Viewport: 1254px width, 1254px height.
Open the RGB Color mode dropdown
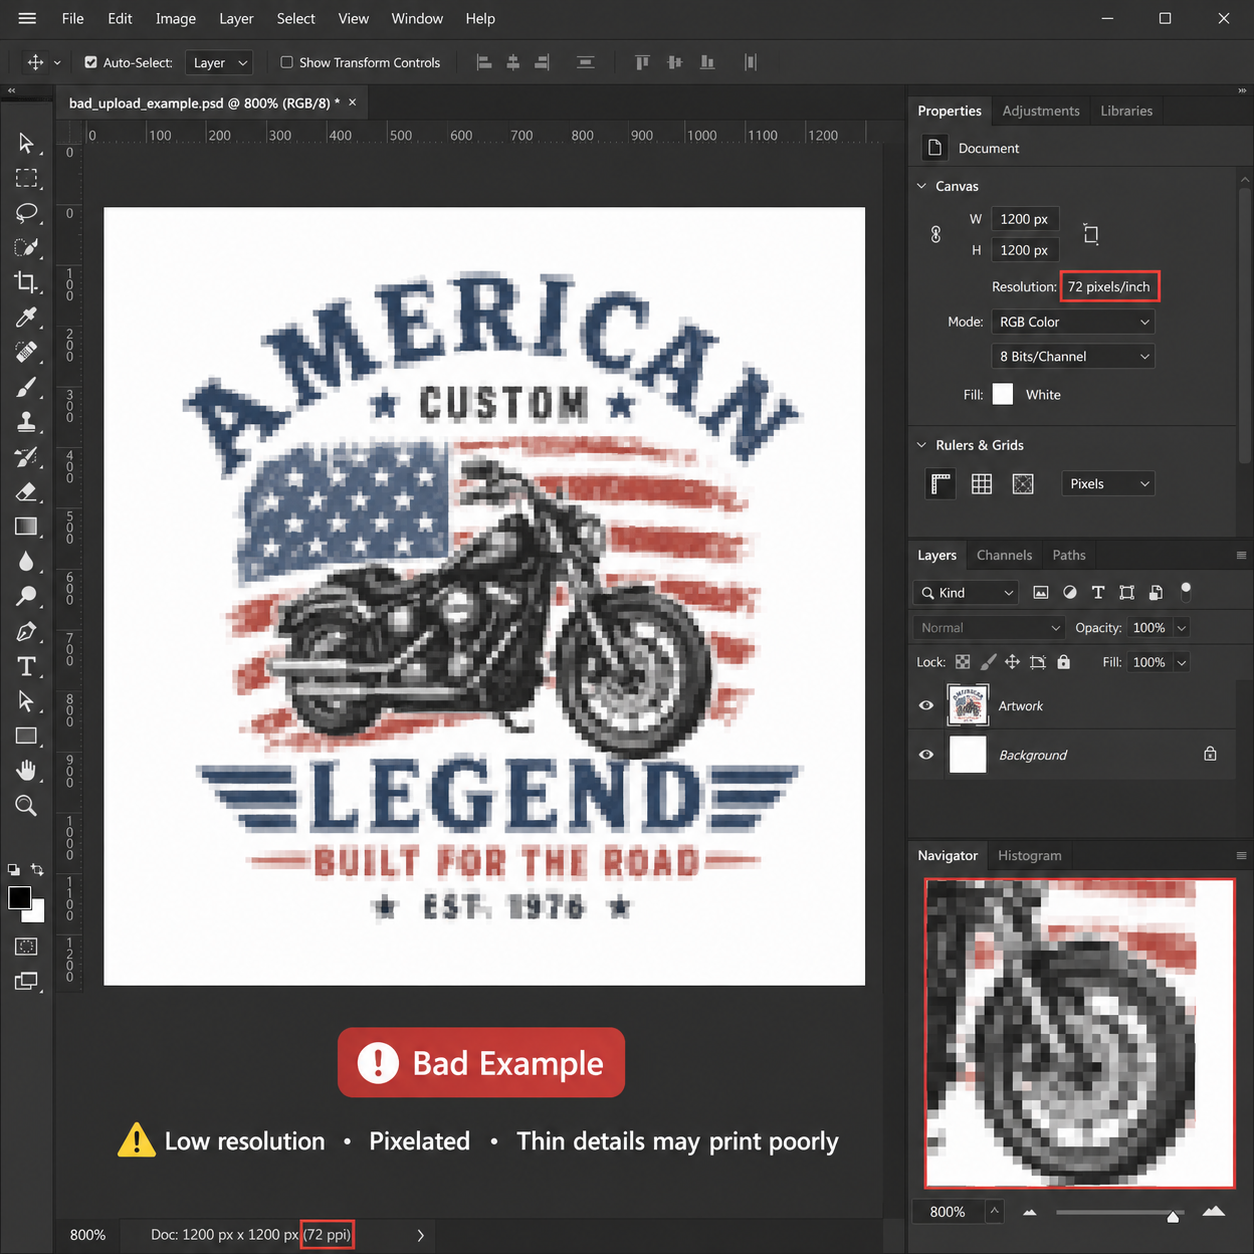pos(1073,322)
